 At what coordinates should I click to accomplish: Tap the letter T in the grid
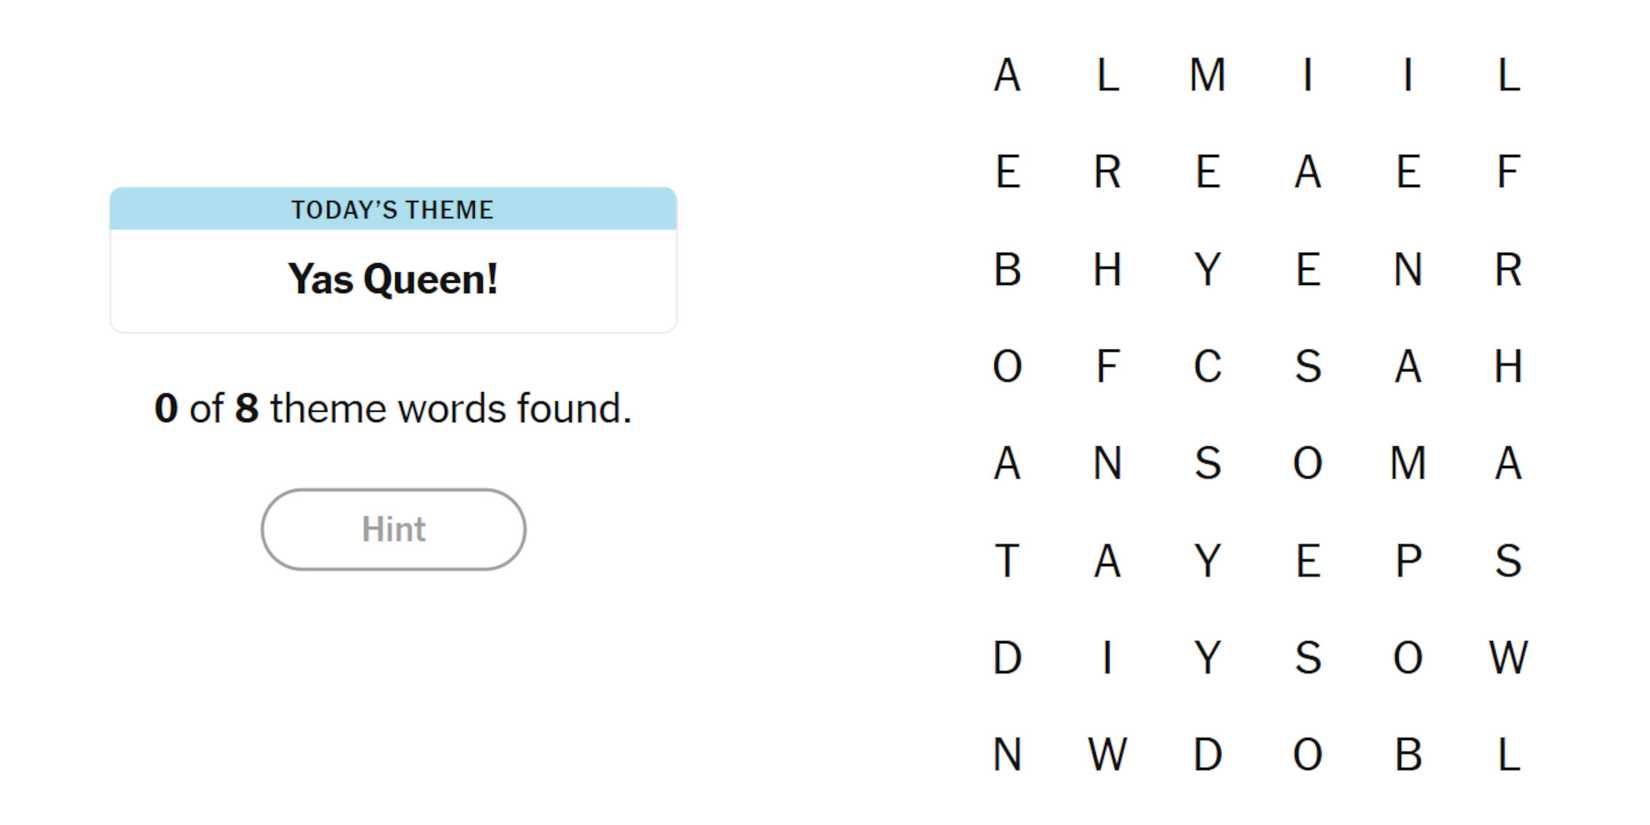[1007, 561]
